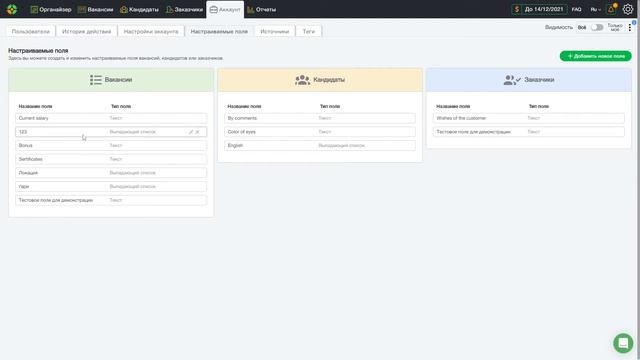
Task: Select the Локация field row
Action: [111, 173]
